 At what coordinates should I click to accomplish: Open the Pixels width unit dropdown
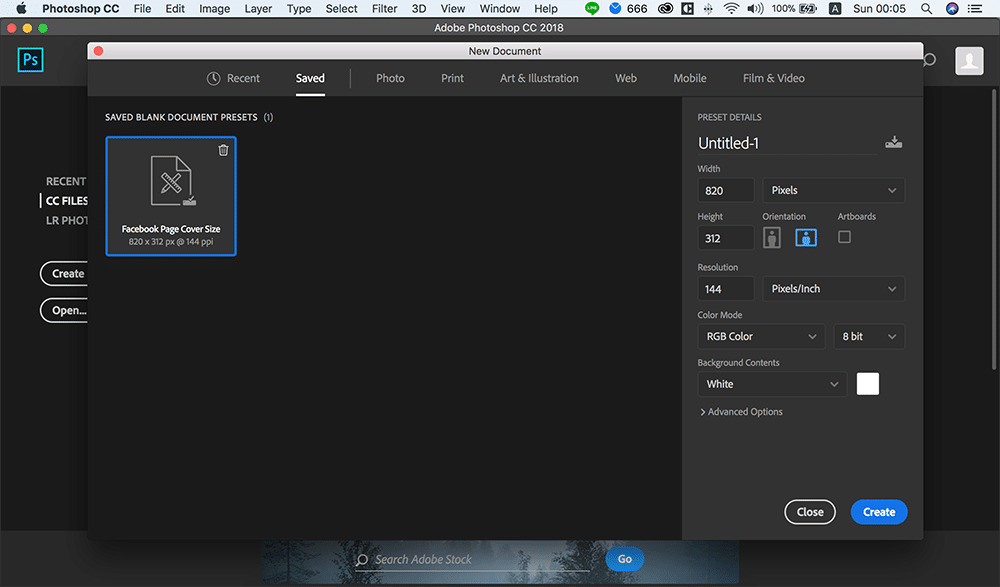833,190
